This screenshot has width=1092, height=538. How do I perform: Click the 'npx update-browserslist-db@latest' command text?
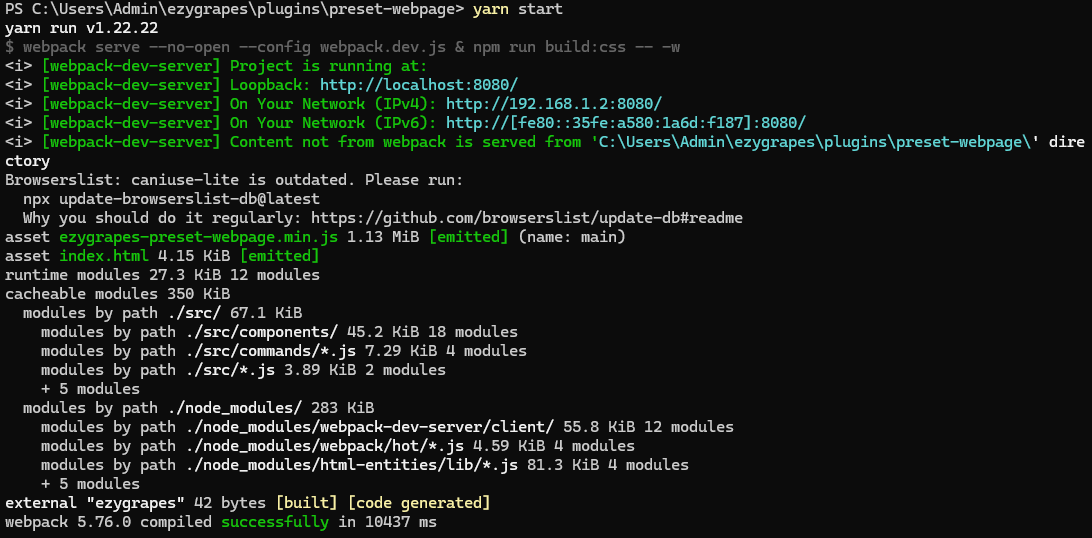171,199
